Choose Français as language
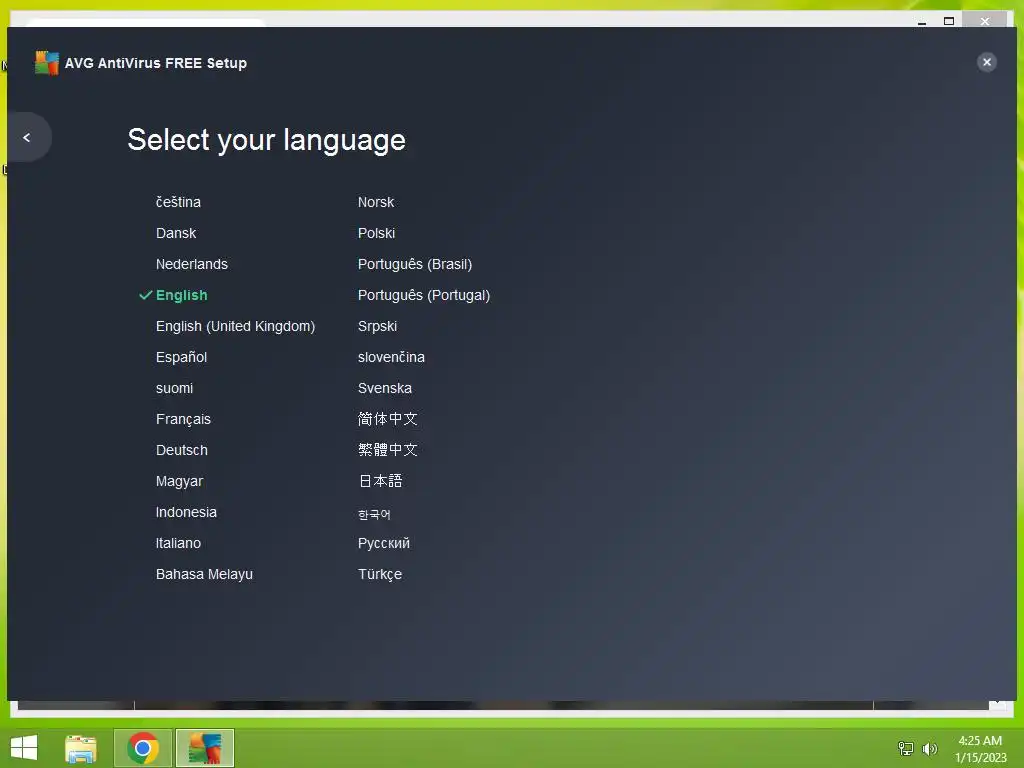1024x768 pixels. click(184, 419)
